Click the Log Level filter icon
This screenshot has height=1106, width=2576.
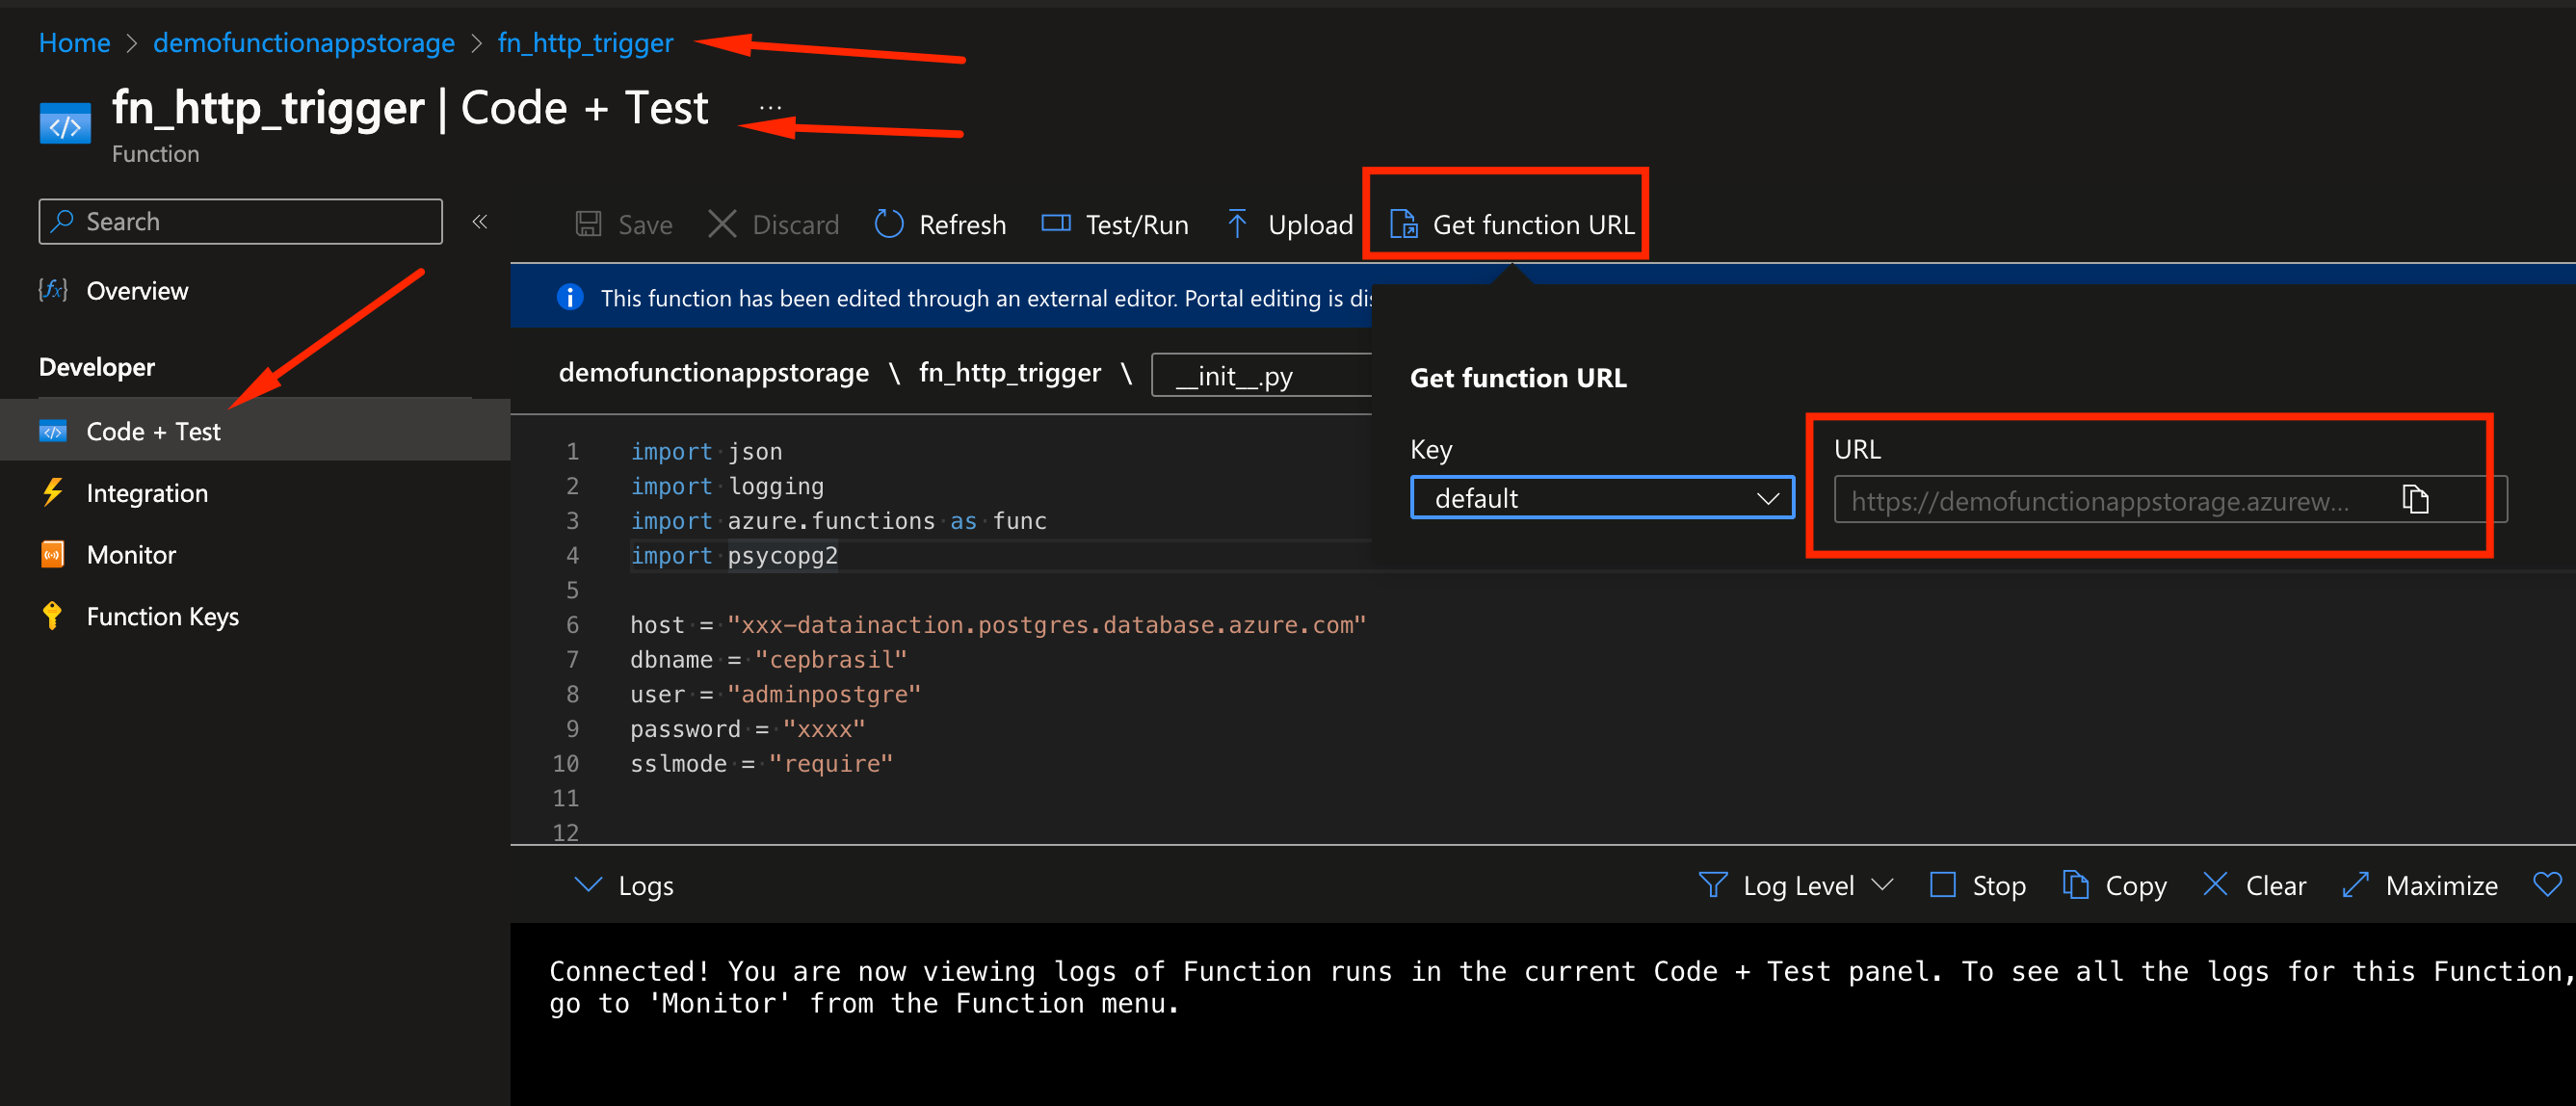(1713, 885)
